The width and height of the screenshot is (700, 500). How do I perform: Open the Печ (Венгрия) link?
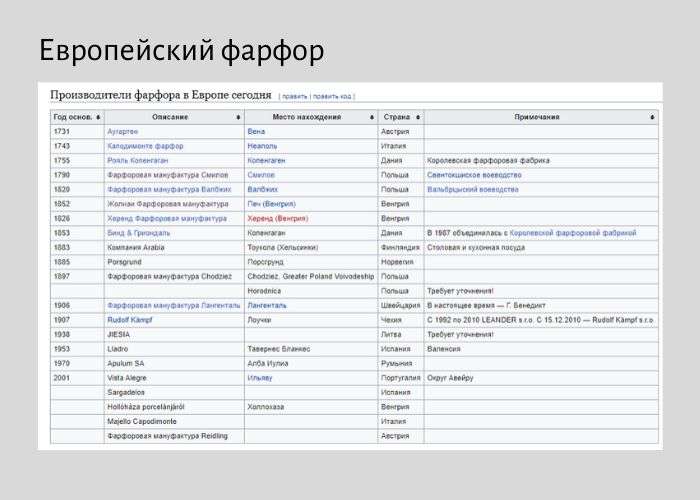click(x=271, y=204)
